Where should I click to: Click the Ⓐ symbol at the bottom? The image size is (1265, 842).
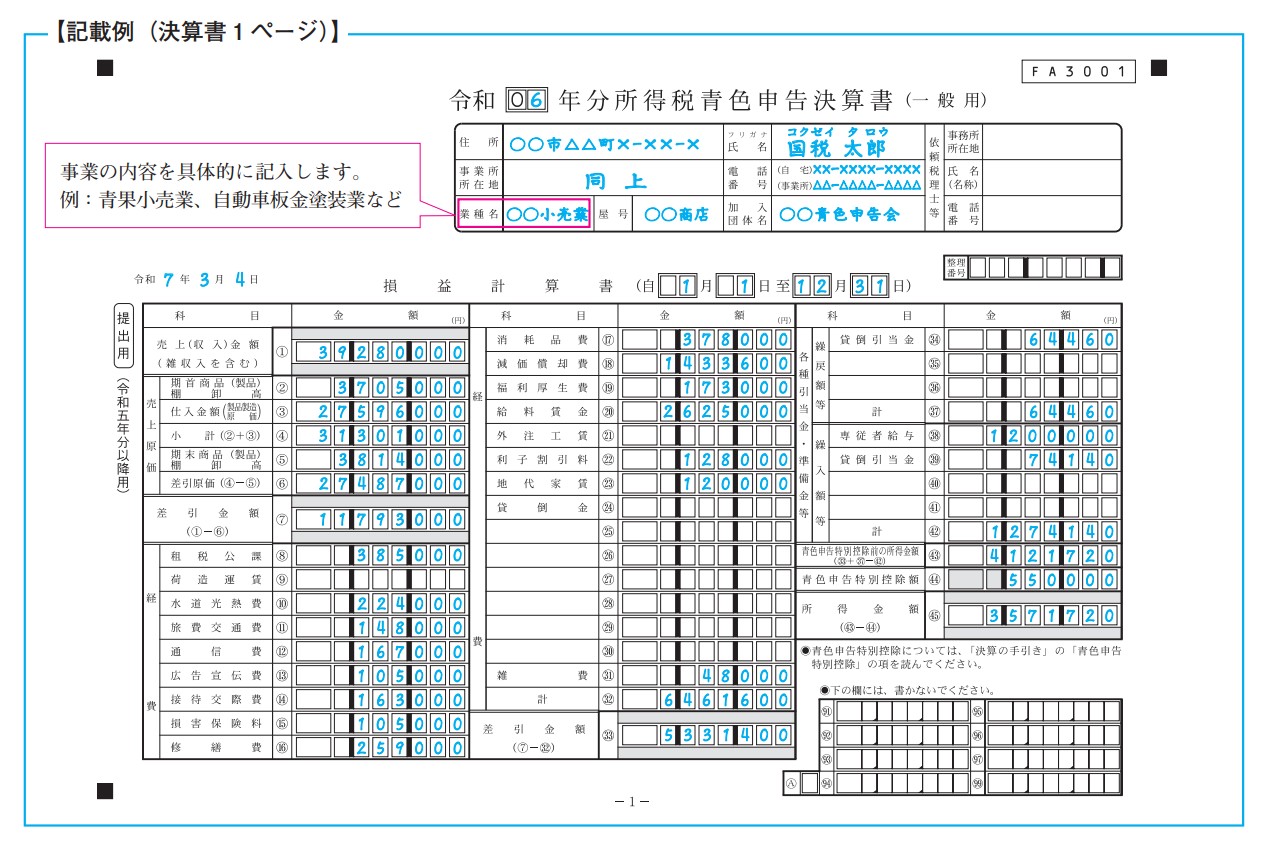pos(791,783)
